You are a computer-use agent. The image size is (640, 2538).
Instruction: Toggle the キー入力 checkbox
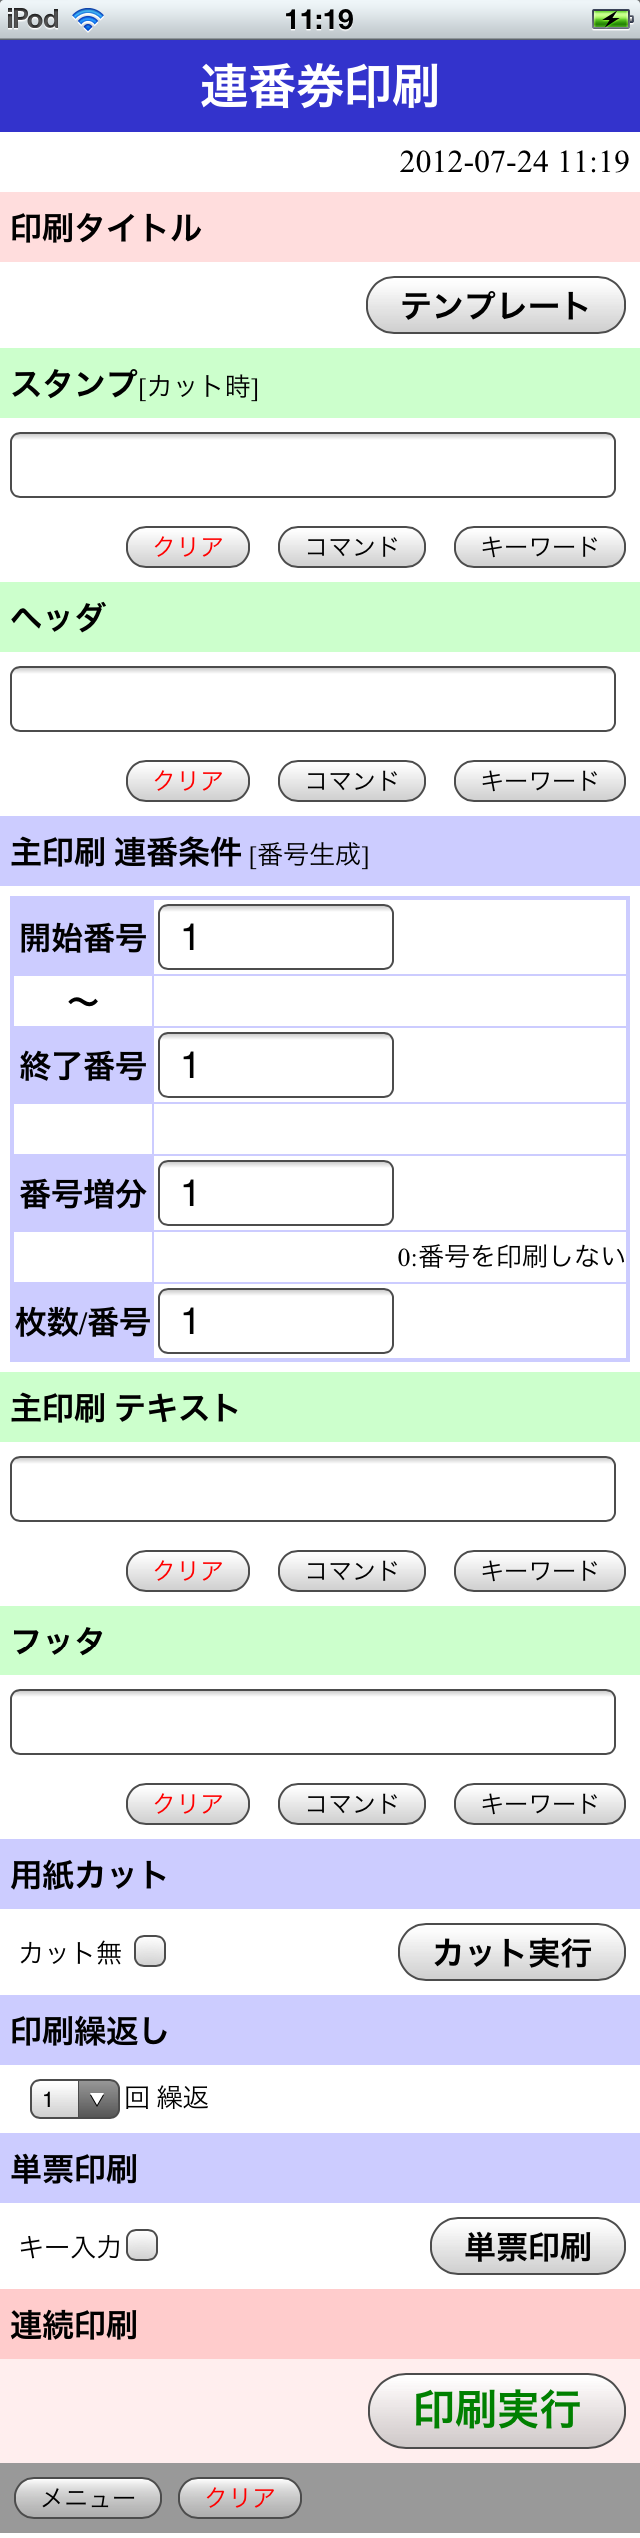point(142,2245)
